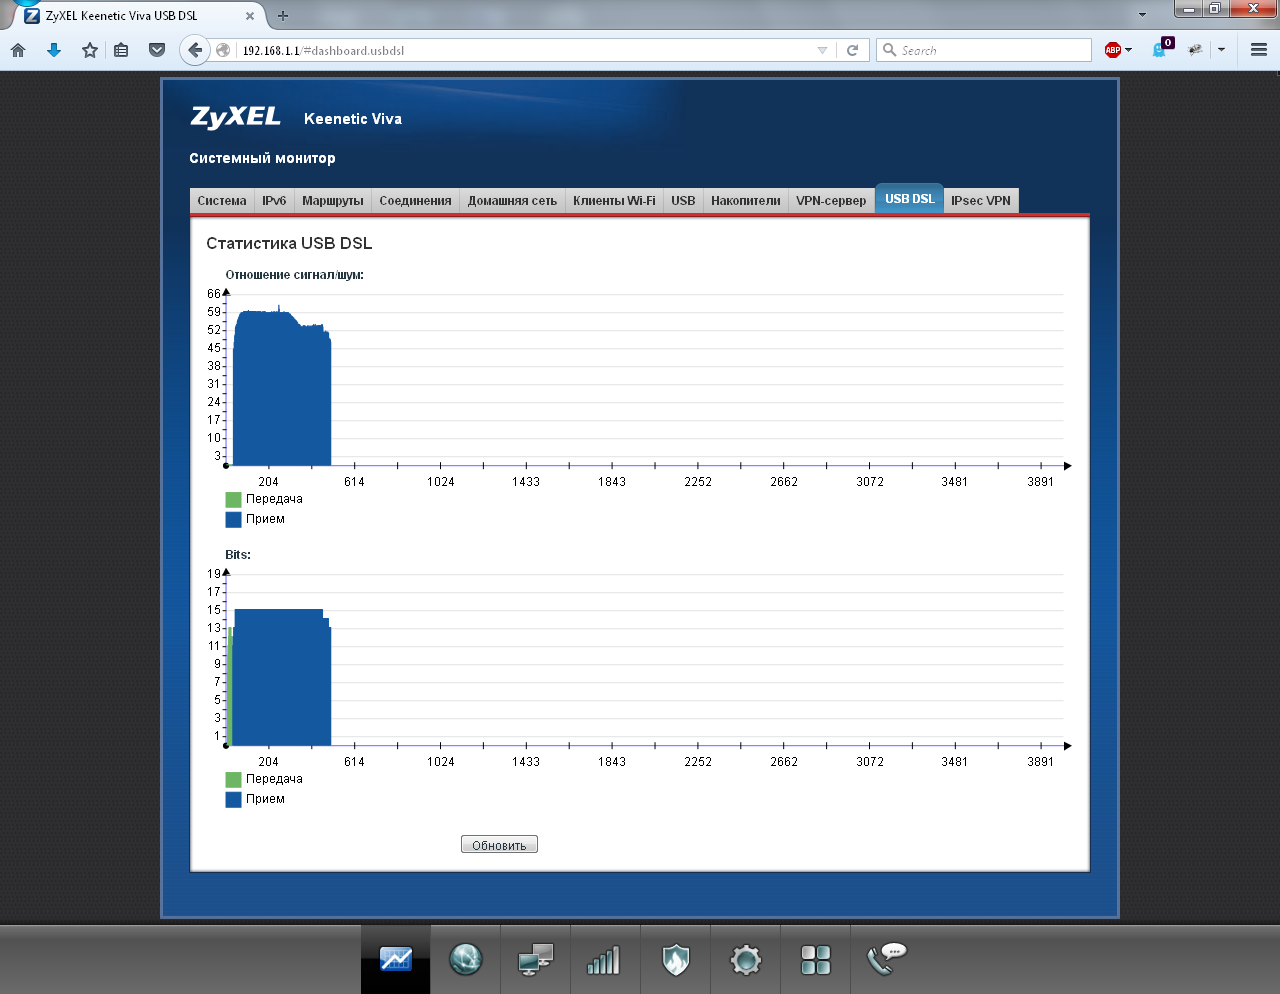
Task: Click the blue Прием swatch in SNR legend
Action: pyautogui.click(x=234, y=519)
